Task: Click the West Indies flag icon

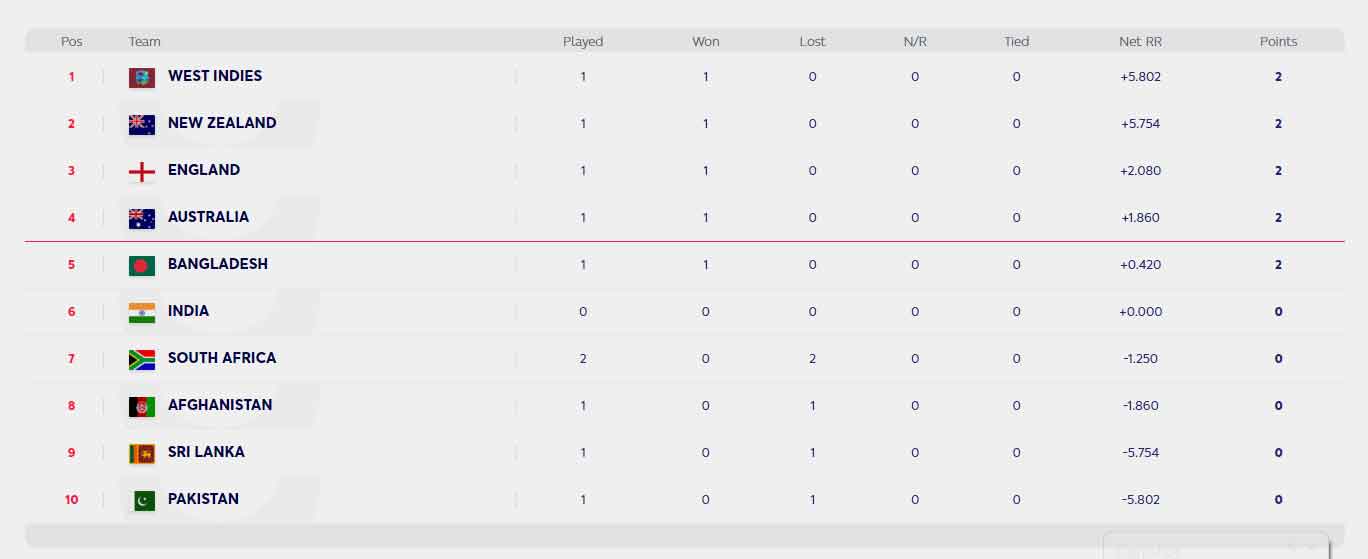Action: (142, 77)
